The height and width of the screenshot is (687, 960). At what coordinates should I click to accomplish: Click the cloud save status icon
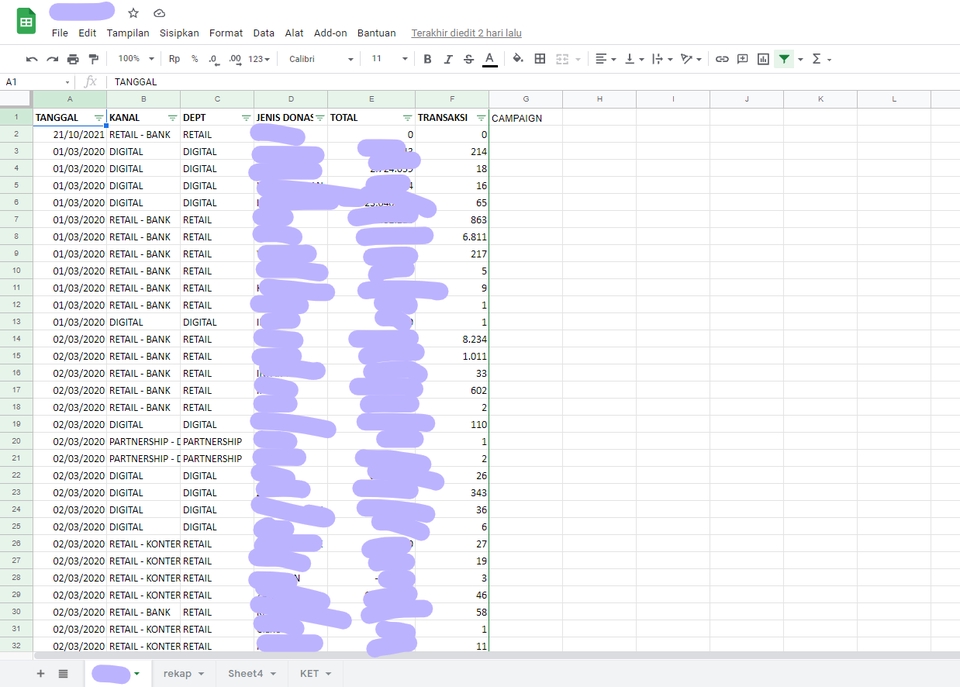coord(159,13)
